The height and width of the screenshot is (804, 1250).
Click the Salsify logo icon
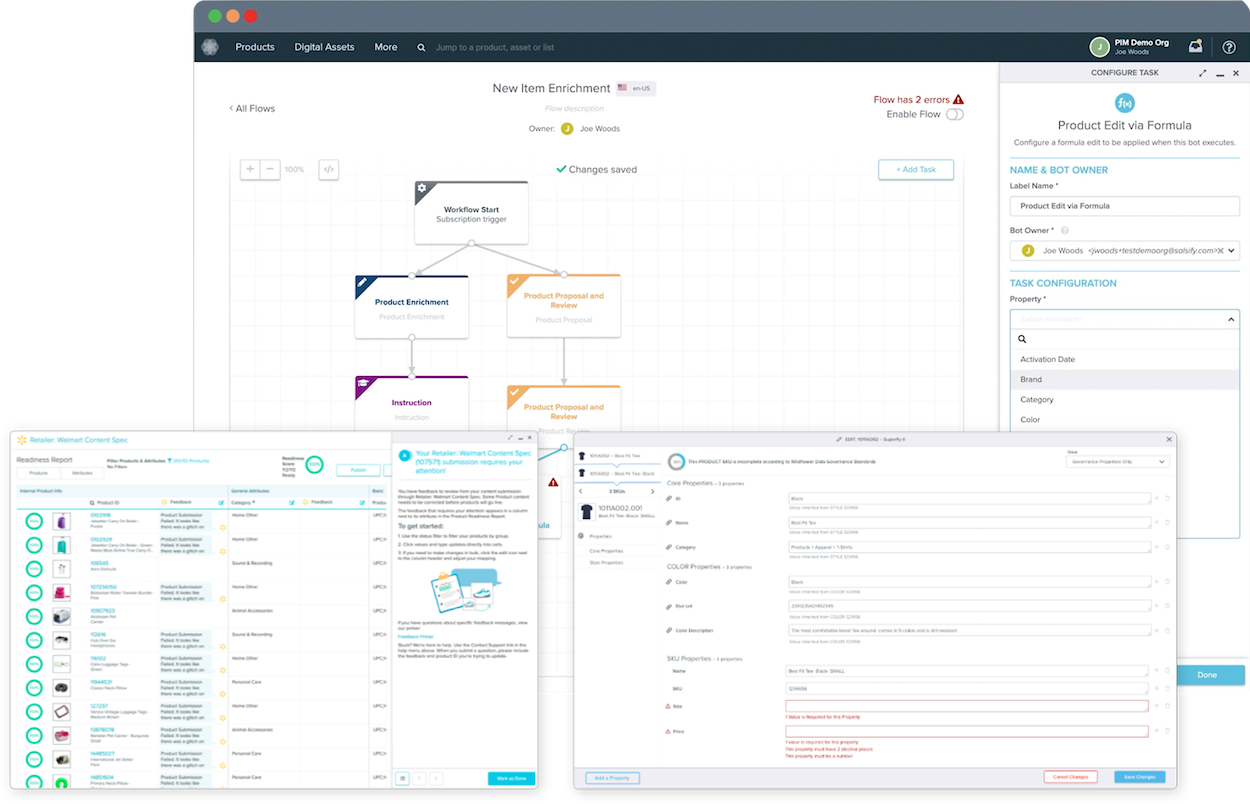tap(210, 47)
